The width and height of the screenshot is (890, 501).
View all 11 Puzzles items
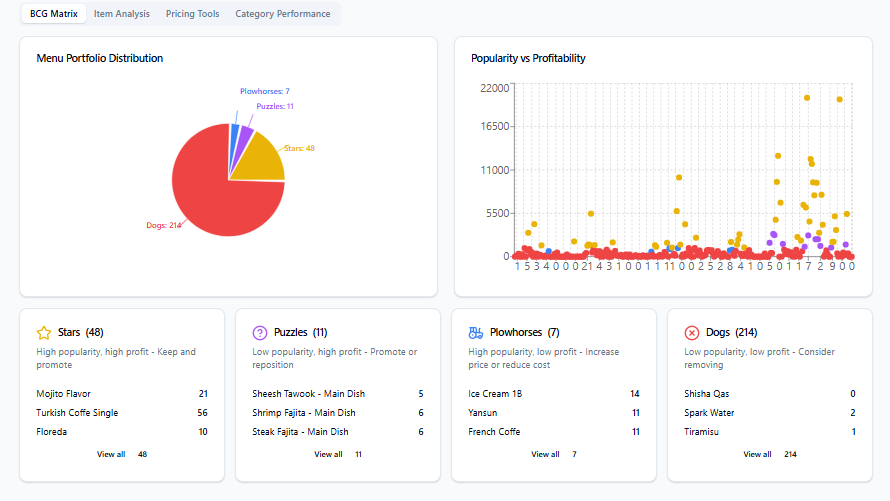[338, 454]
